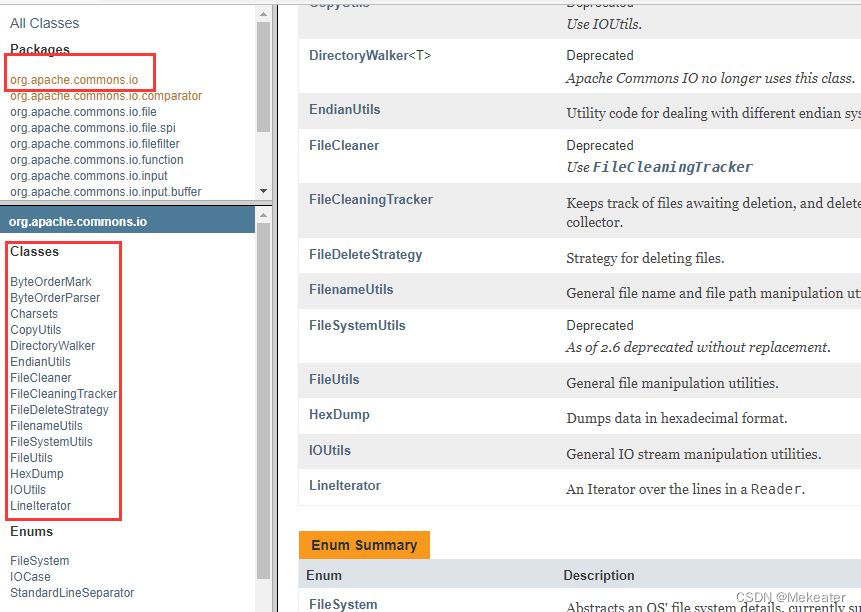Click the packages frame scroll-up arrow
Image resolution: width=861 pixels, height=612 pixels.
point(264,14)
